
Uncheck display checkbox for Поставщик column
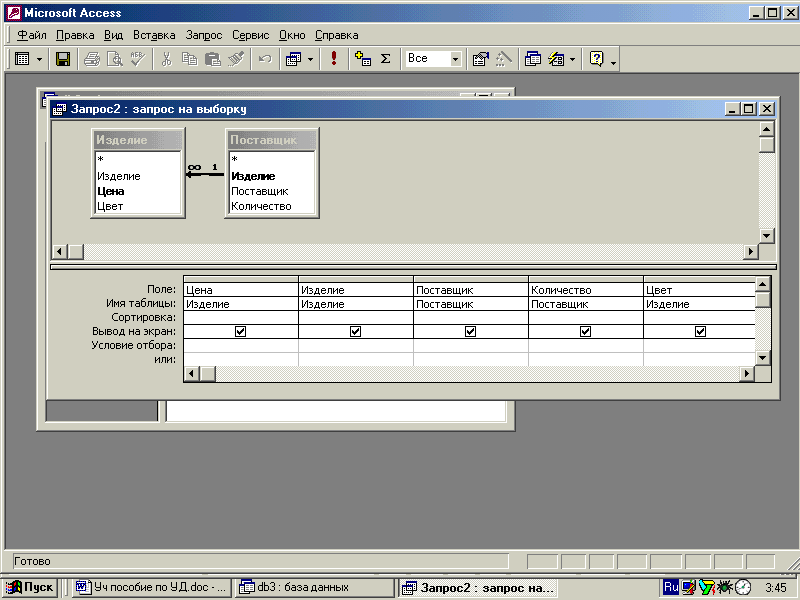click(x=470, y=332)
